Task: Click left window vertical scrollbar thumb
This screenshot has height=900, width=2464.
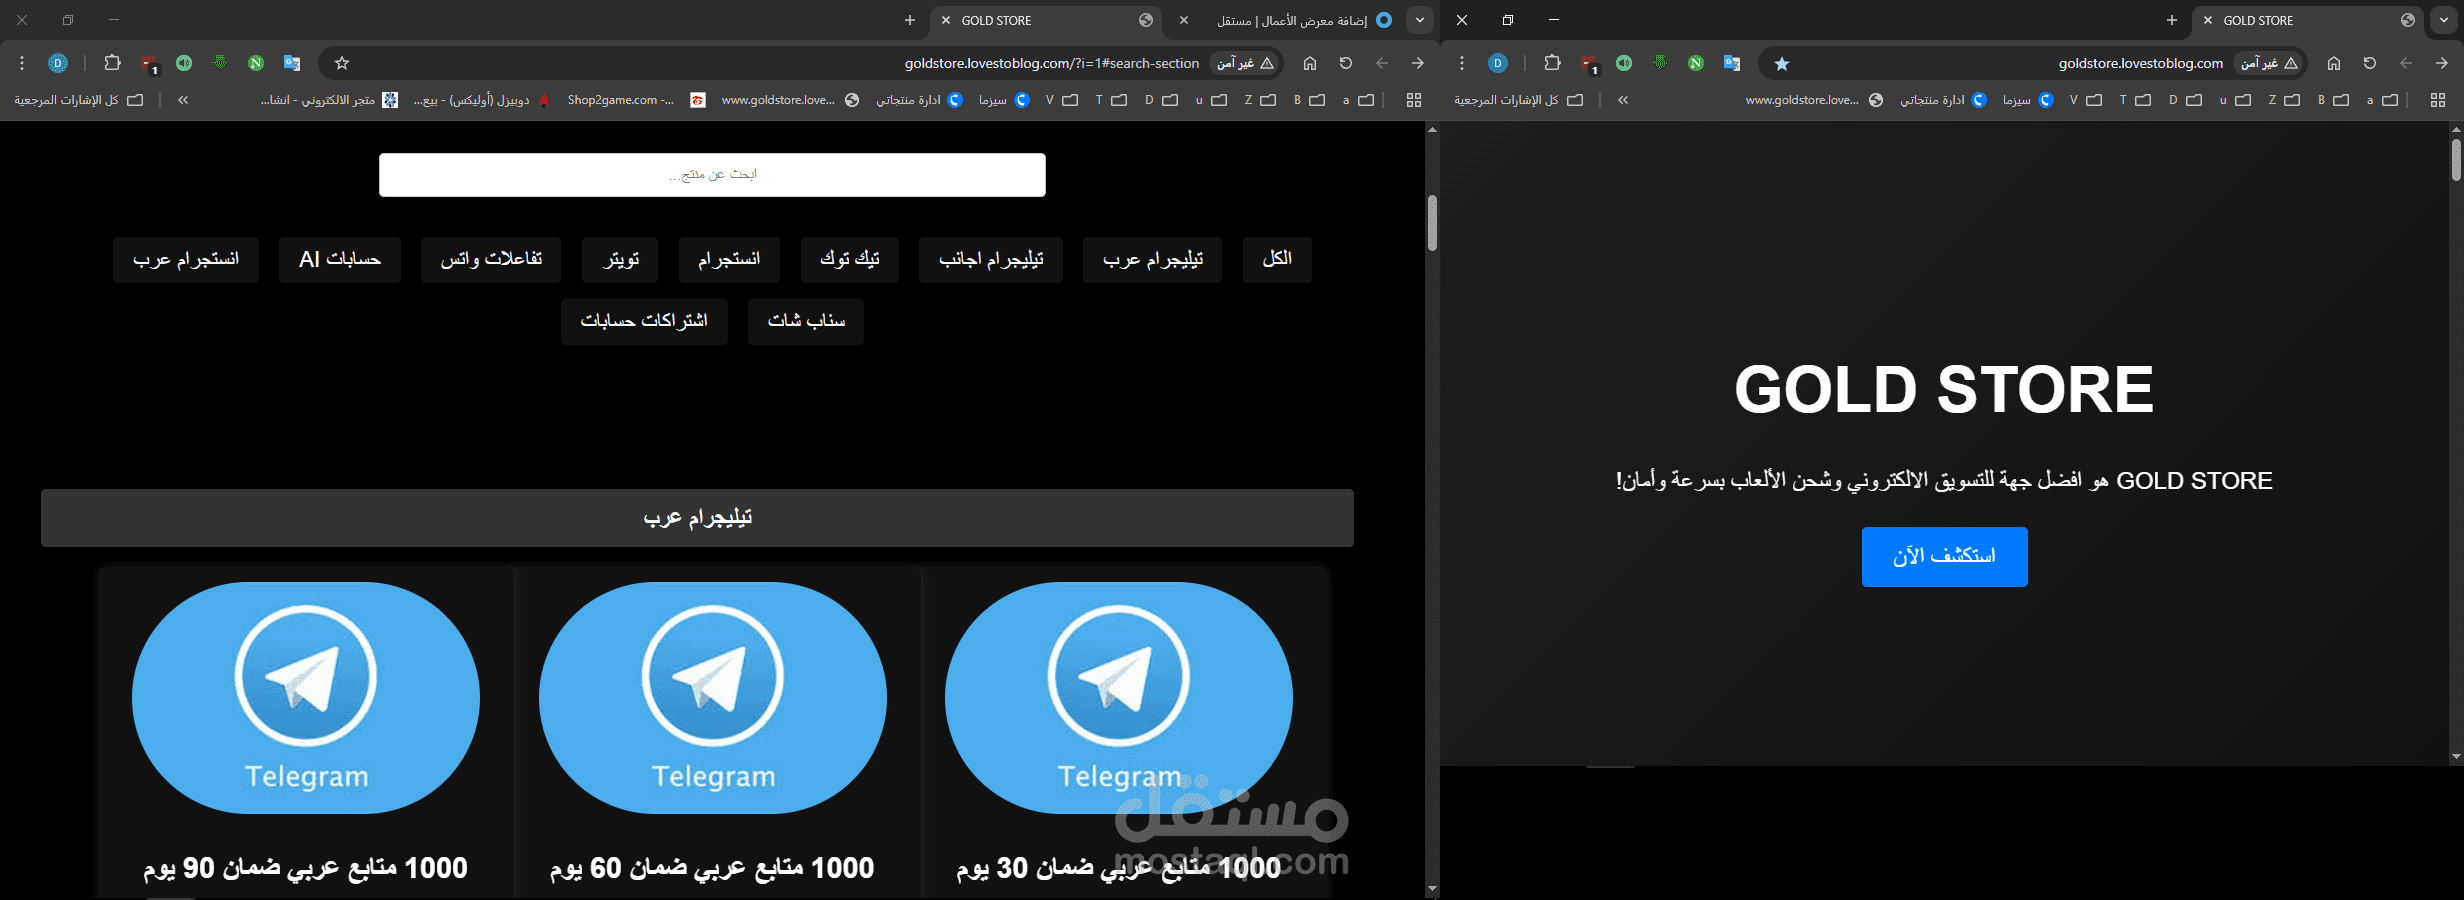Action: coord(1432,222)
